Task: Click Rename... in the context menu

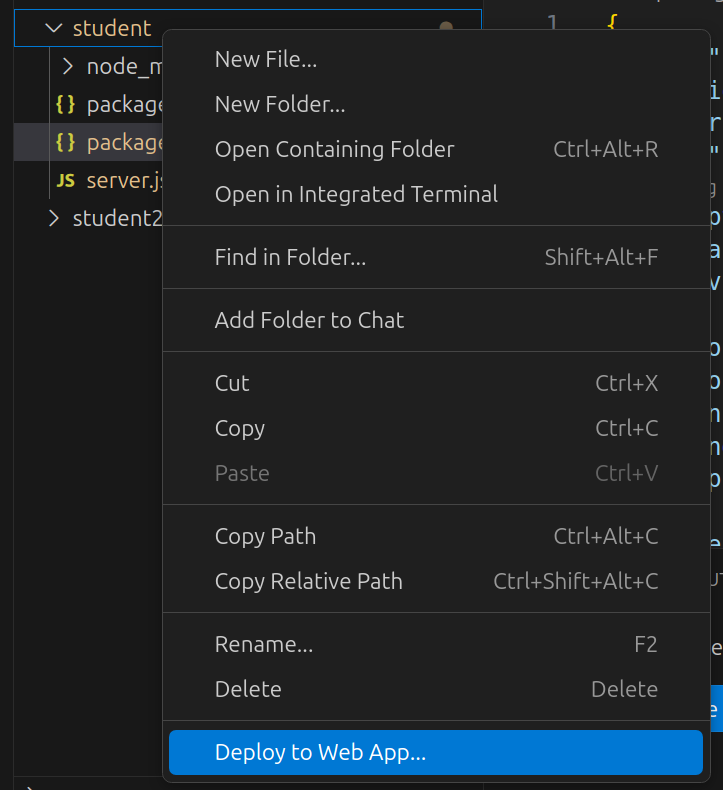Action: click(264, 644)
